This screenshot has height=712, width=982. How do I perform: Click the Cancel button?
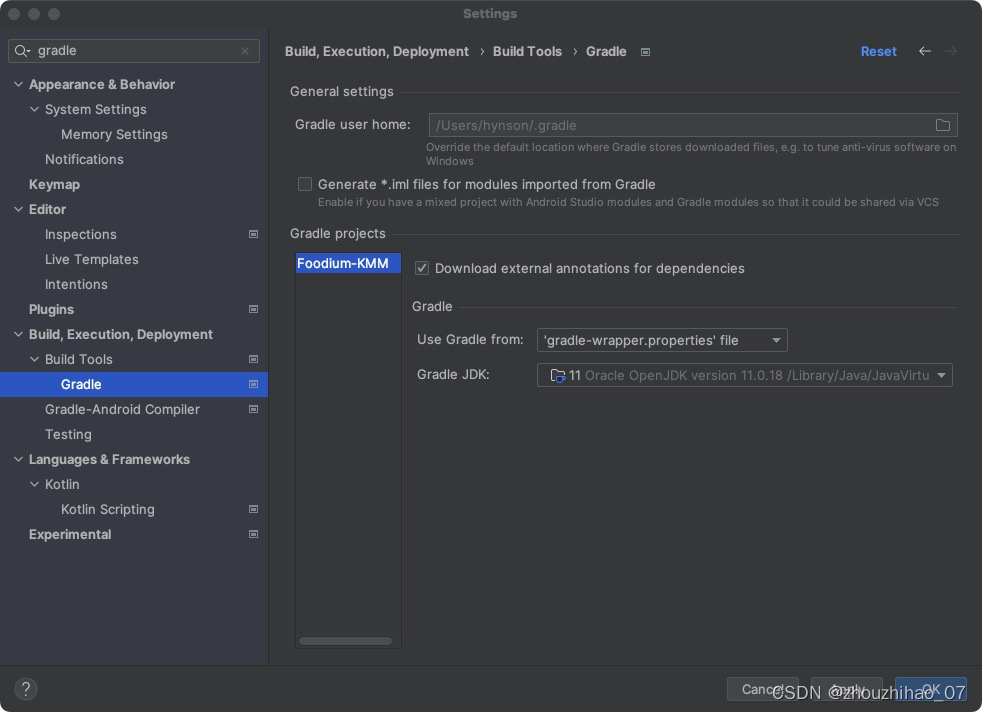coord(762,689)
